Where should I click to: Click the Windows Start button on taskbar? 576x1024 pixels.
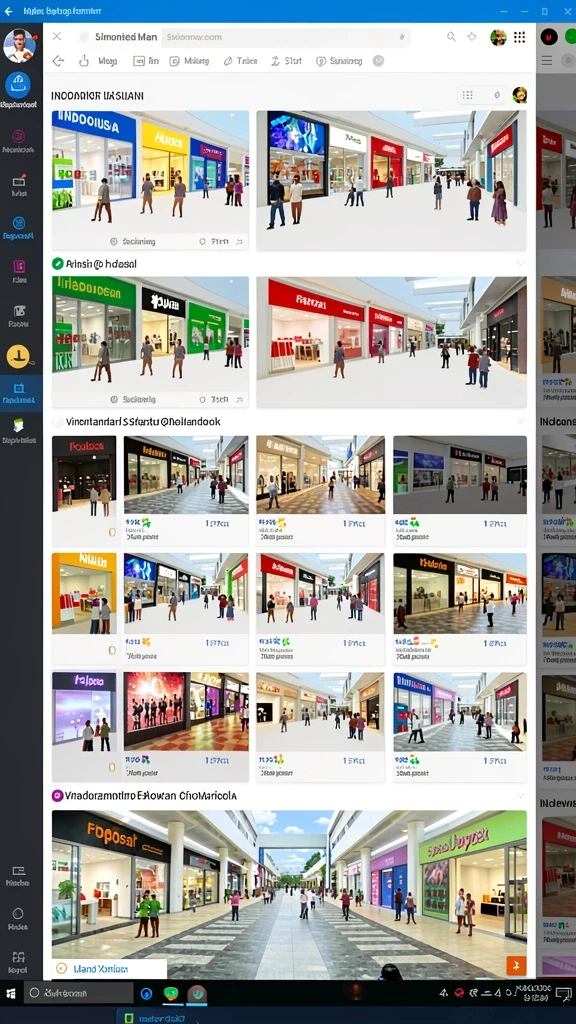pos(10,993)
